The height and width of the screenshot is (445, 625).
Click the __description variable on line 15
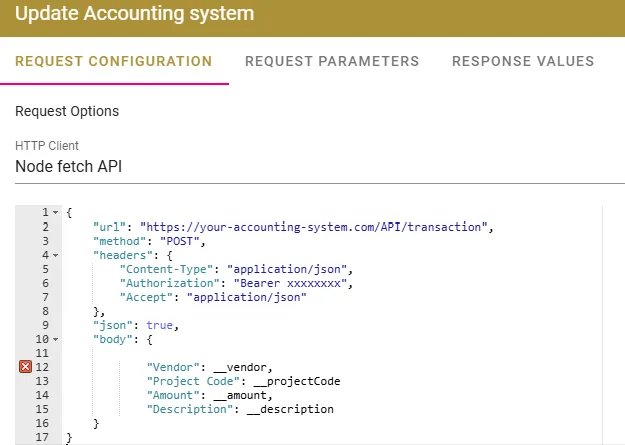click(290, 410)
